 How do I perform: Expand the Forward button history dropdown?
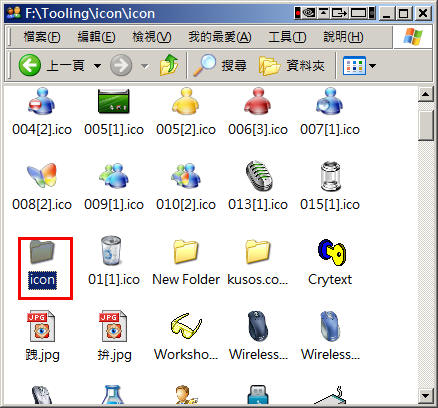coord(145,66)
